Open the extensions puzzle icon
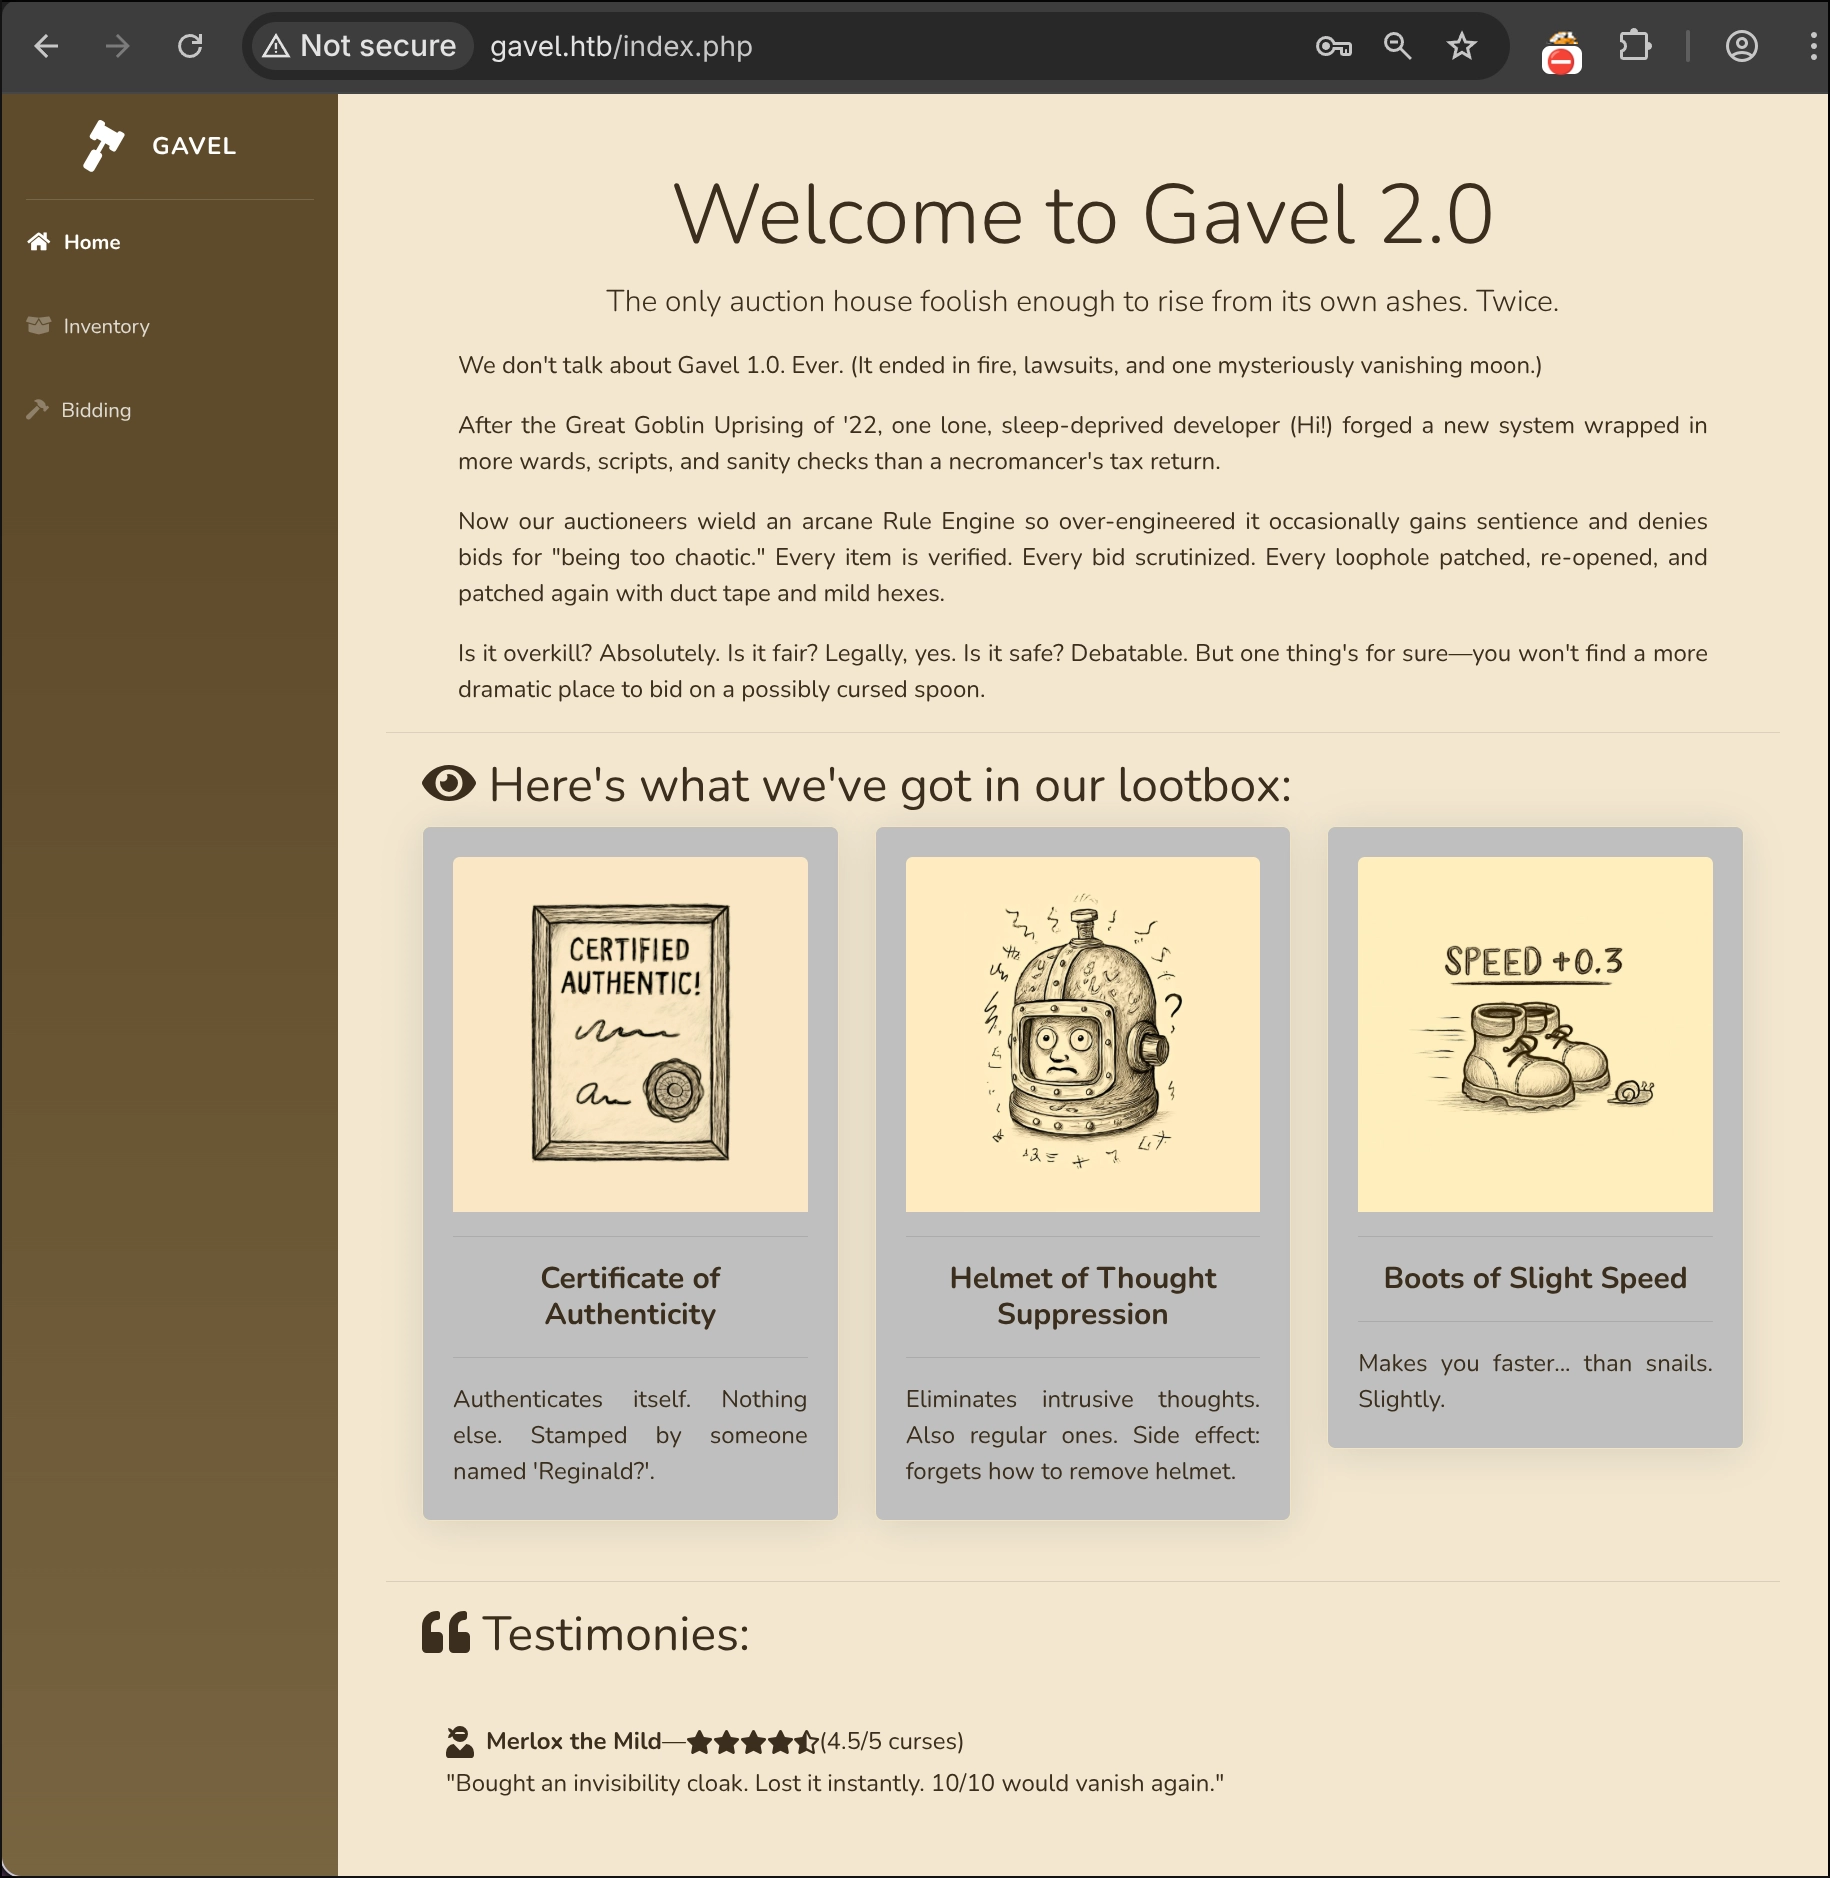 point(1634,46)
